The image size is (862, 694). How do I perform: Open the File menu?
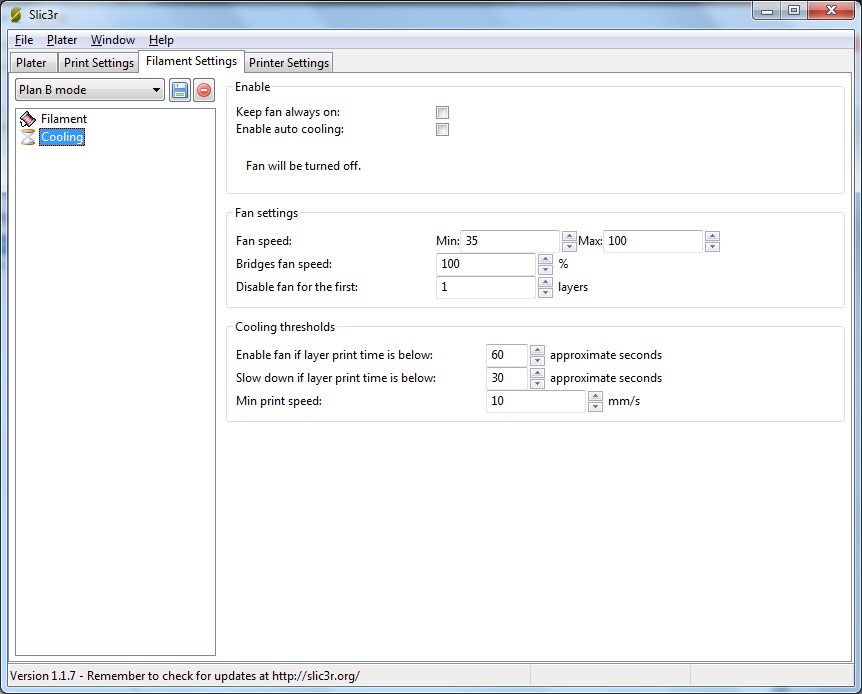[24, 40]
